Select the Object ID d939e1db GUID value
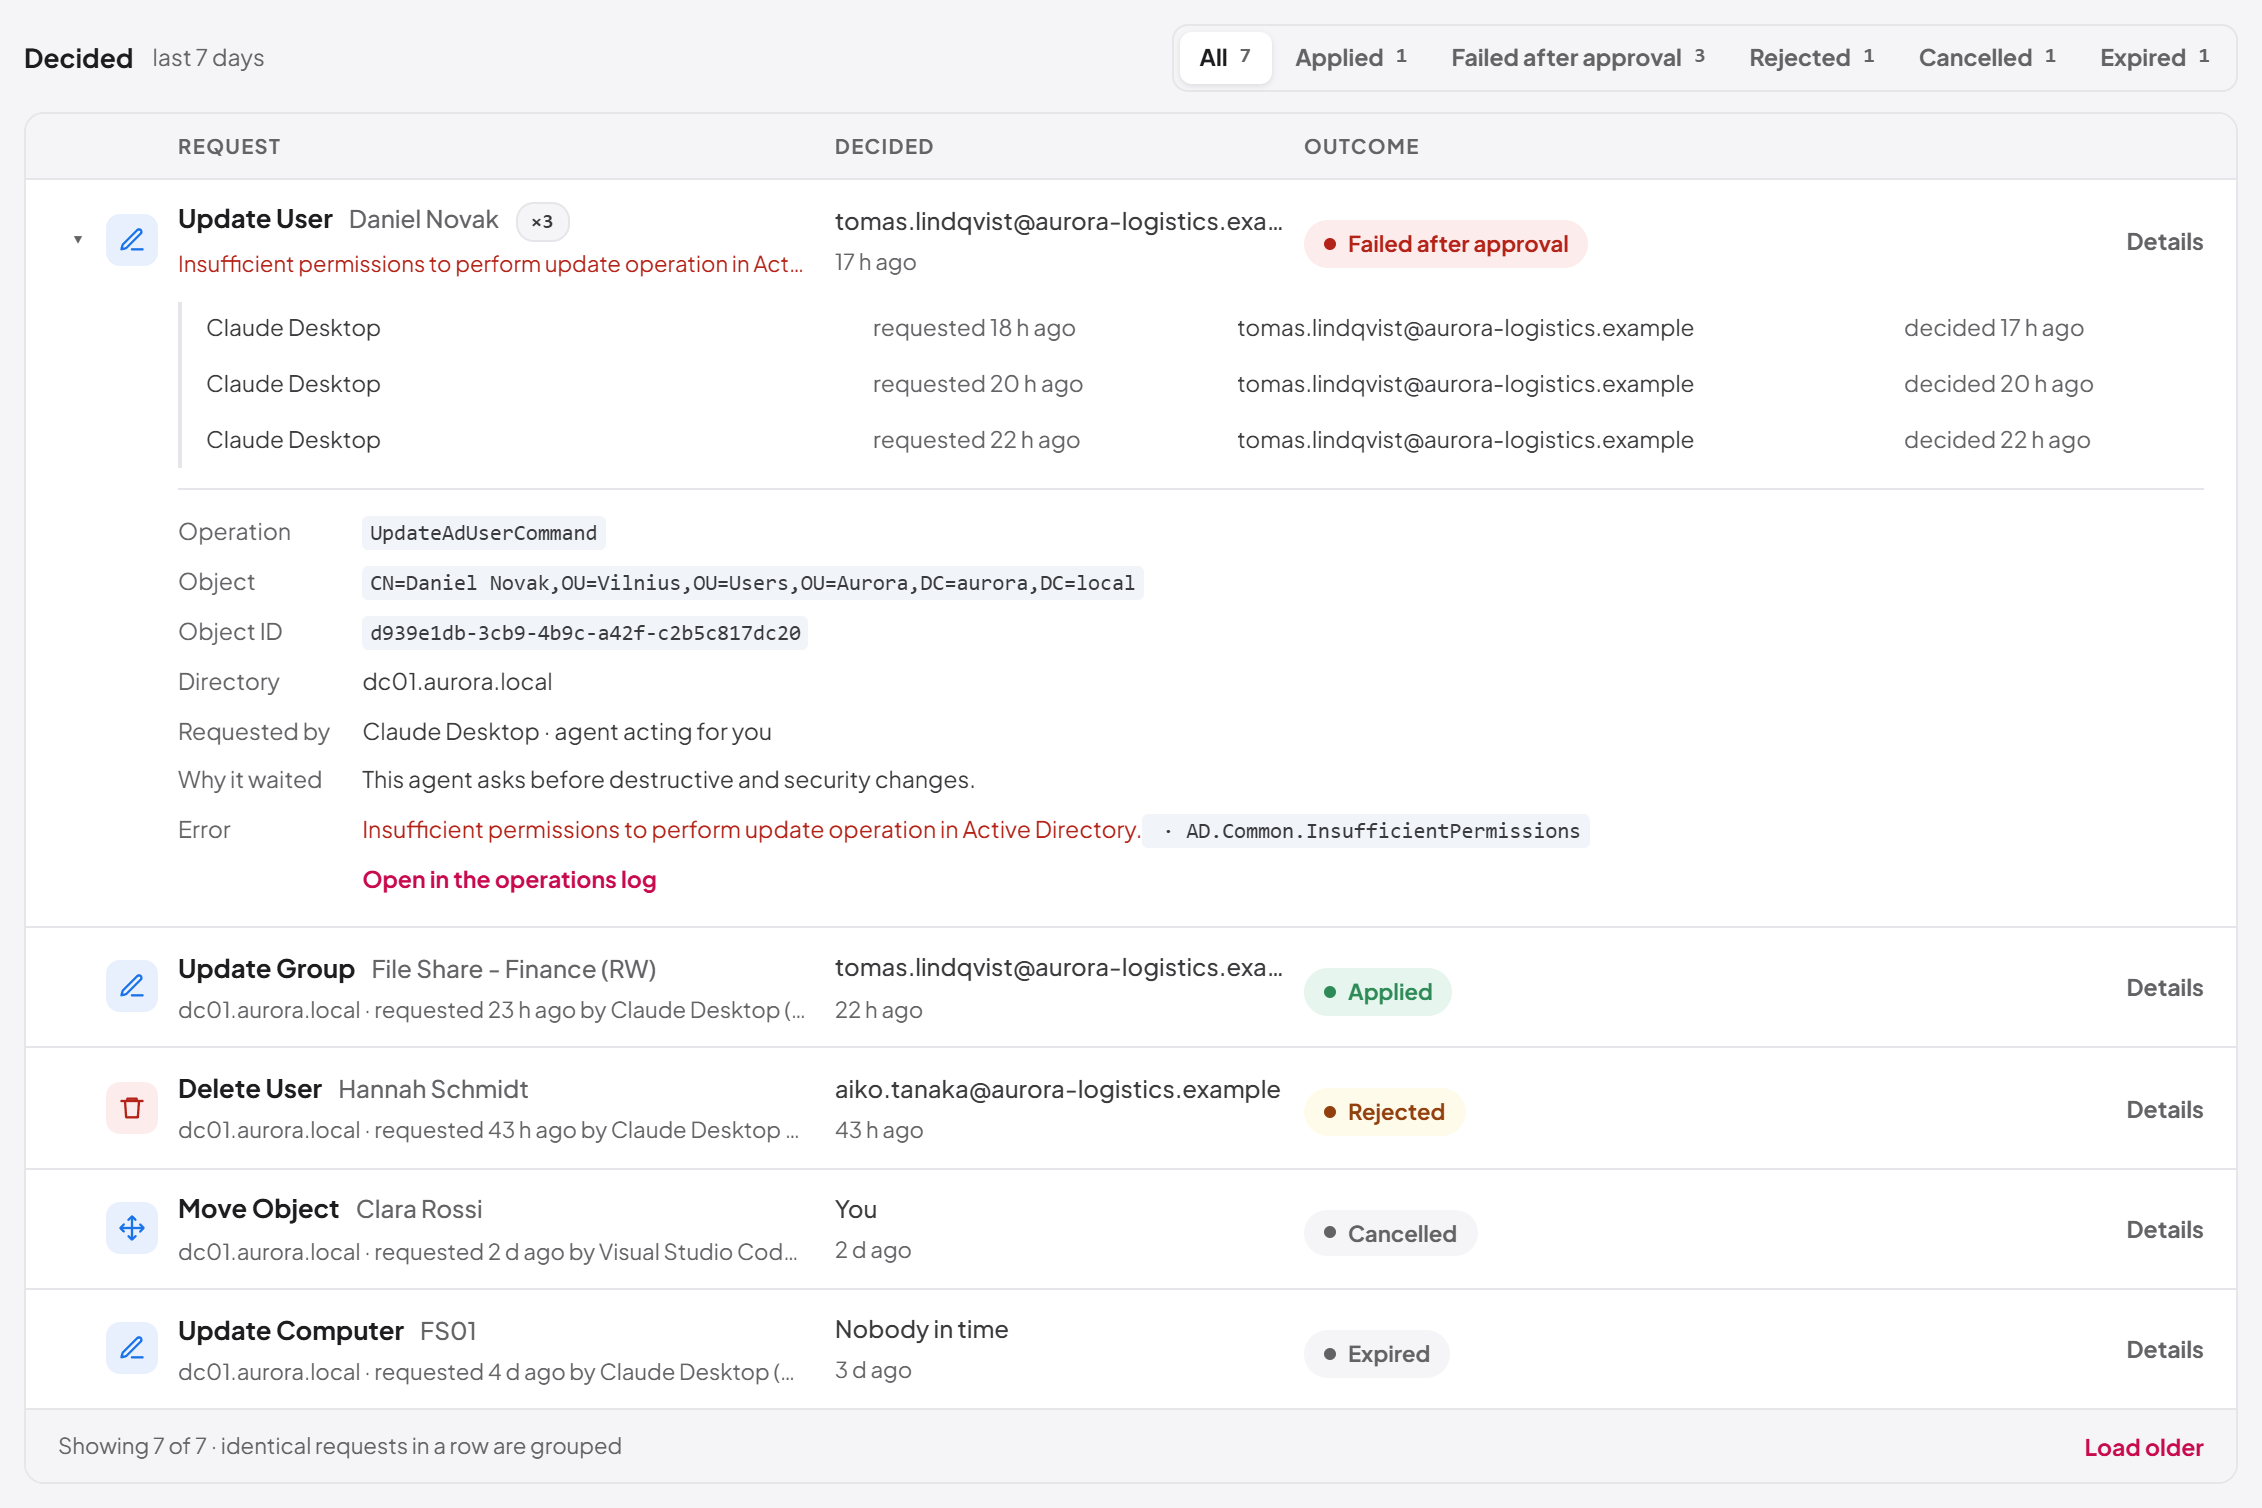This screenshot has height=1508, width=2262. click(x=585, y=633)
